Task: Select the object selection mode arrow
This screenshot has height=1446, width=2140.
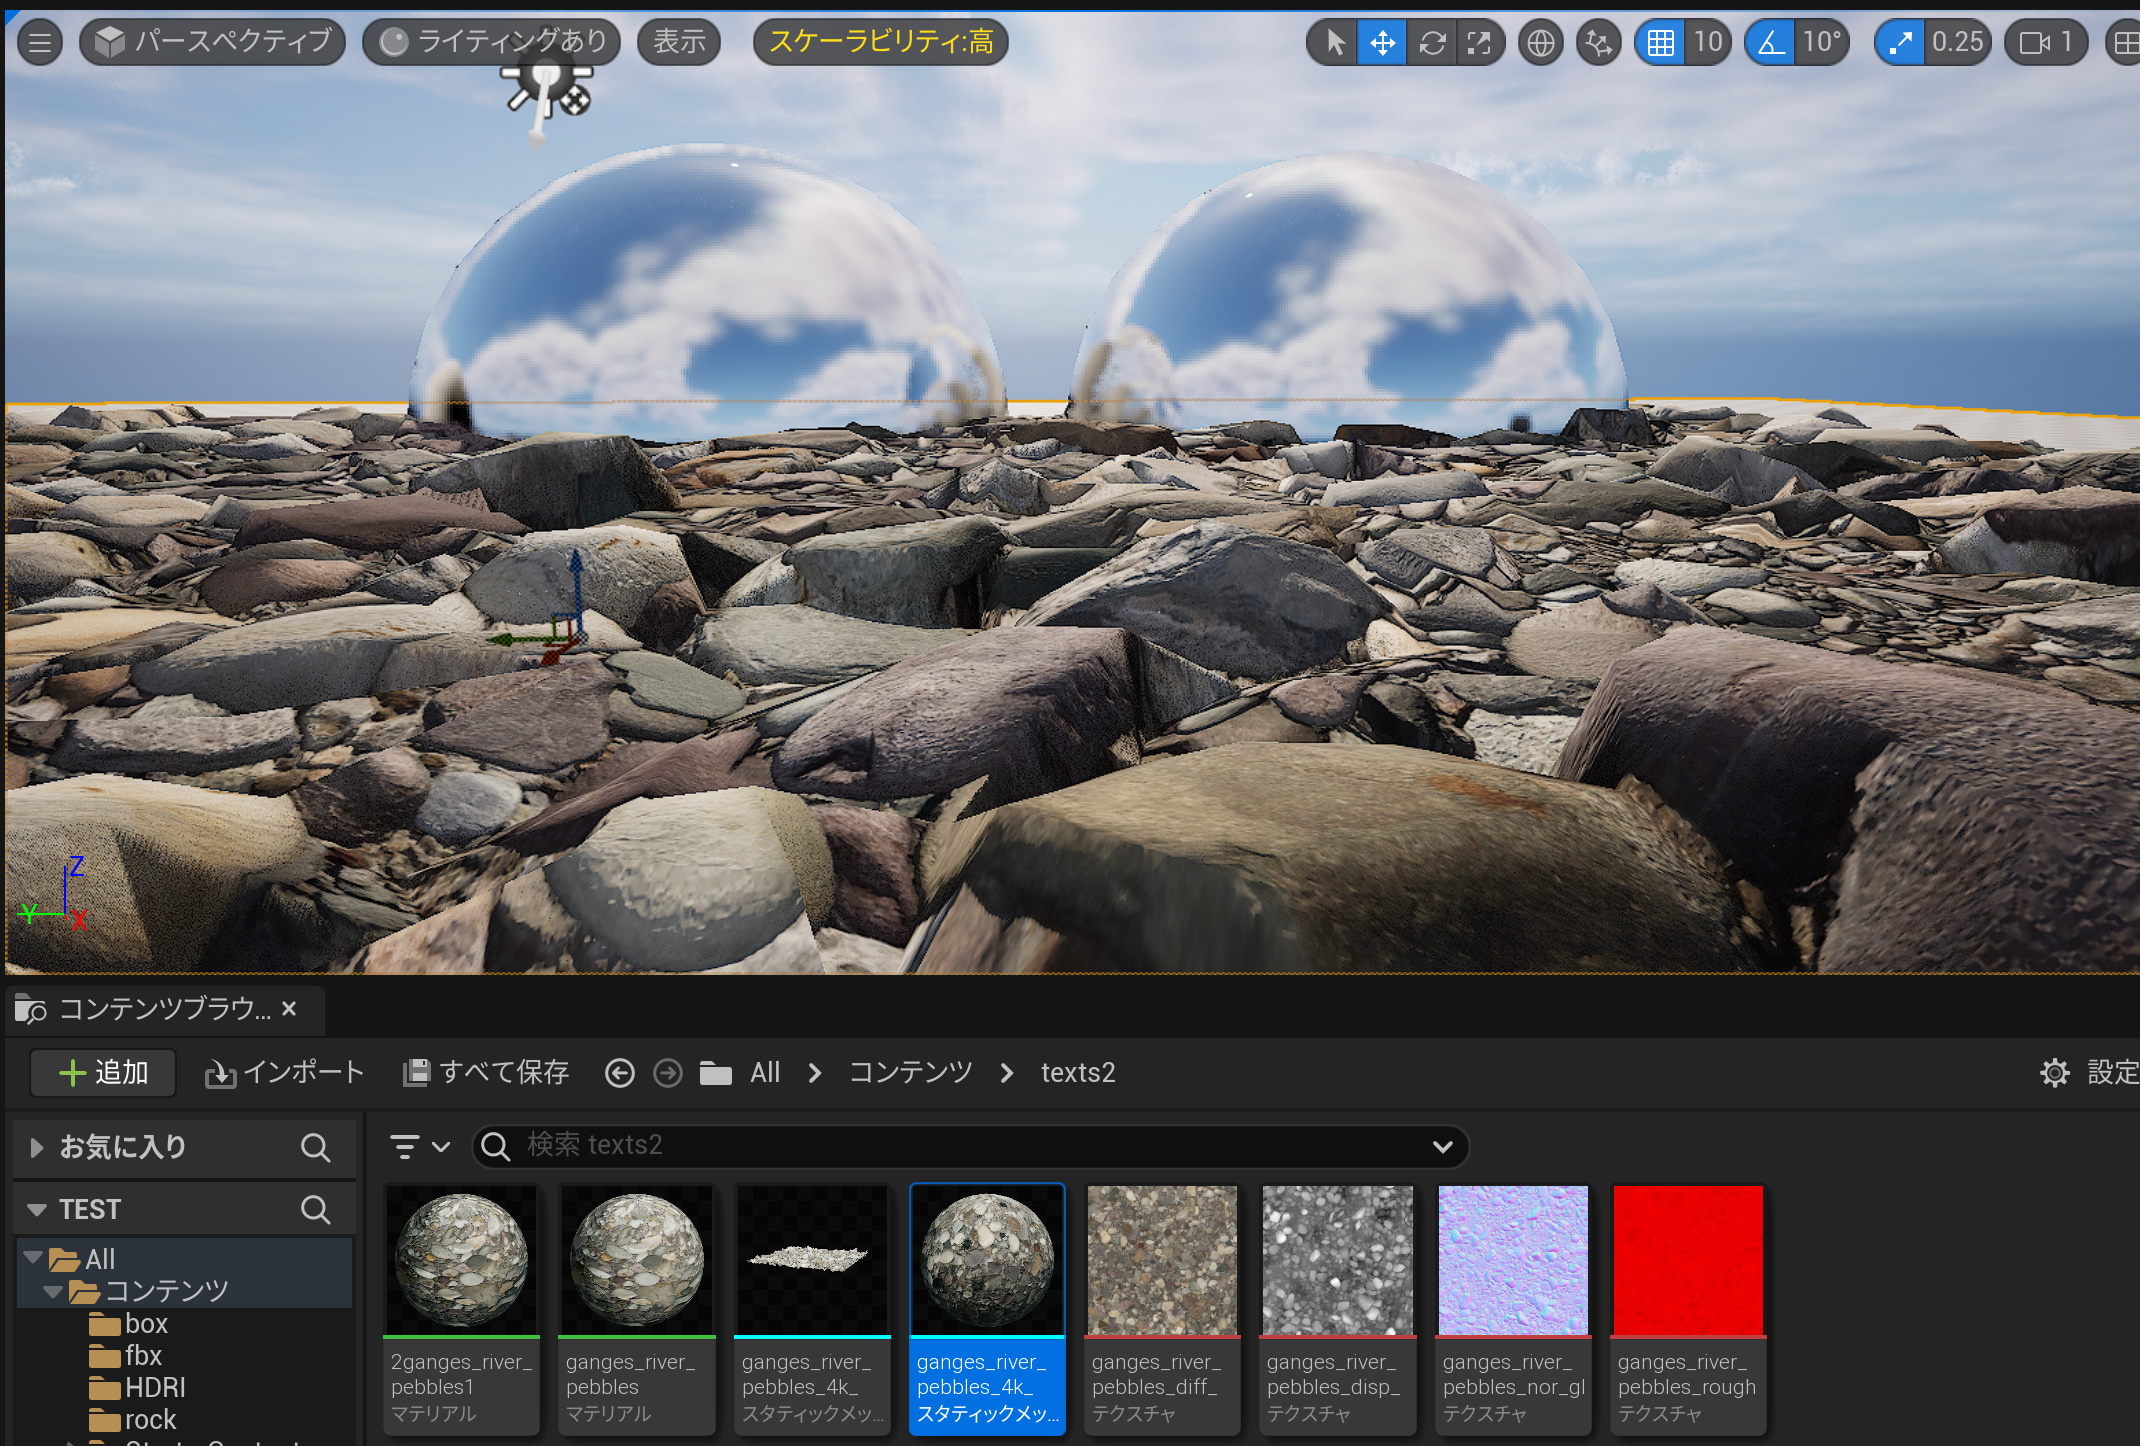Action: pyautogui.click(x=1334, y=42)
